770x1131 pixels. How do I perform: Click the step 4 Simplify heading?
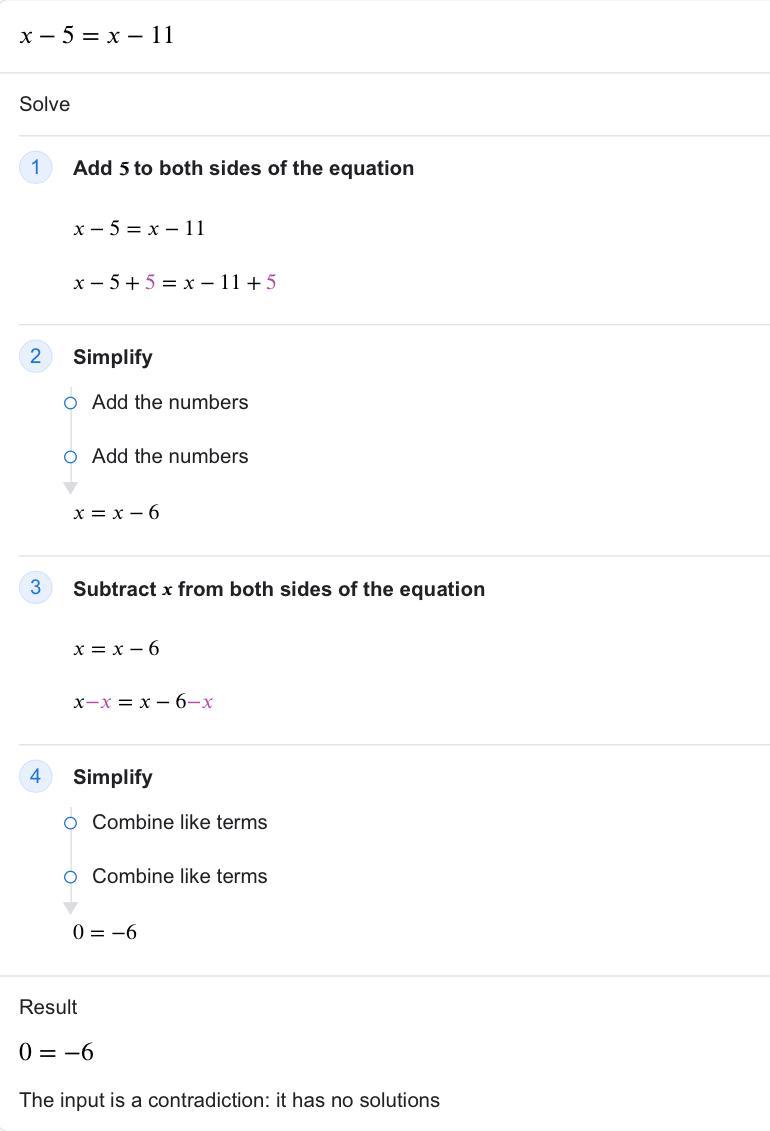[112, 777]
